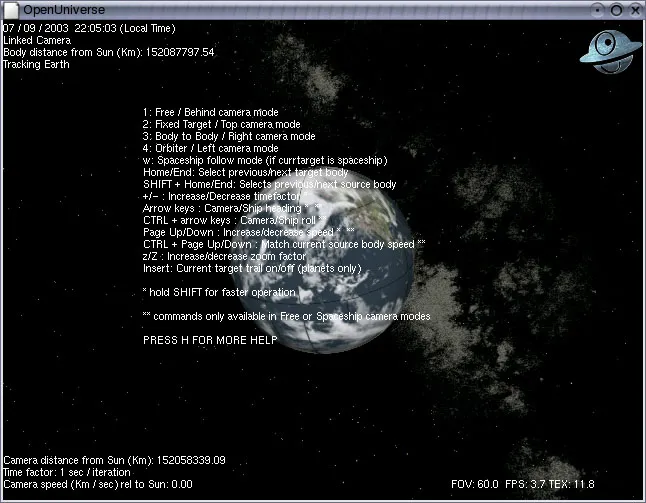The width and height of the screenshot is (646, 503).
Task: Maximize the OpenUniverse window
Action: (616, 10)
